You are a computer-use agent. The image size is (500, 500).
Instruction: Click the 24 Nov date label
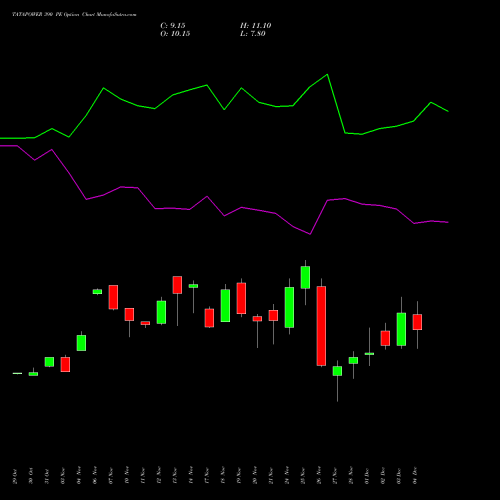[x=287, y=476]
